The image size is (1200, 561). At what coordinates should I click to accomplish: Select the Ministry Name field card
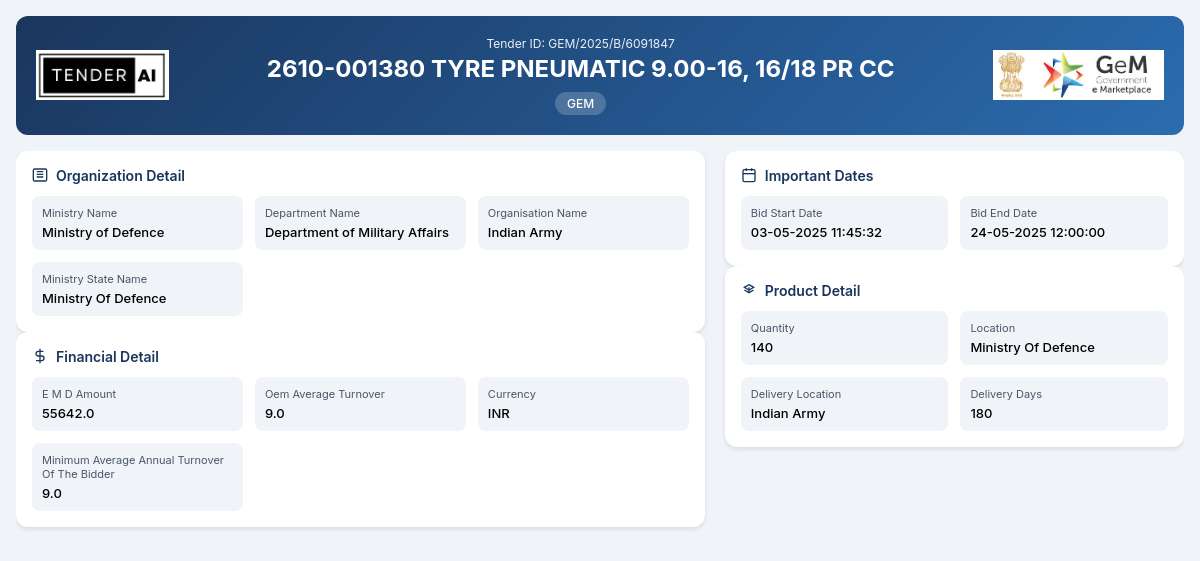[137, 223]
